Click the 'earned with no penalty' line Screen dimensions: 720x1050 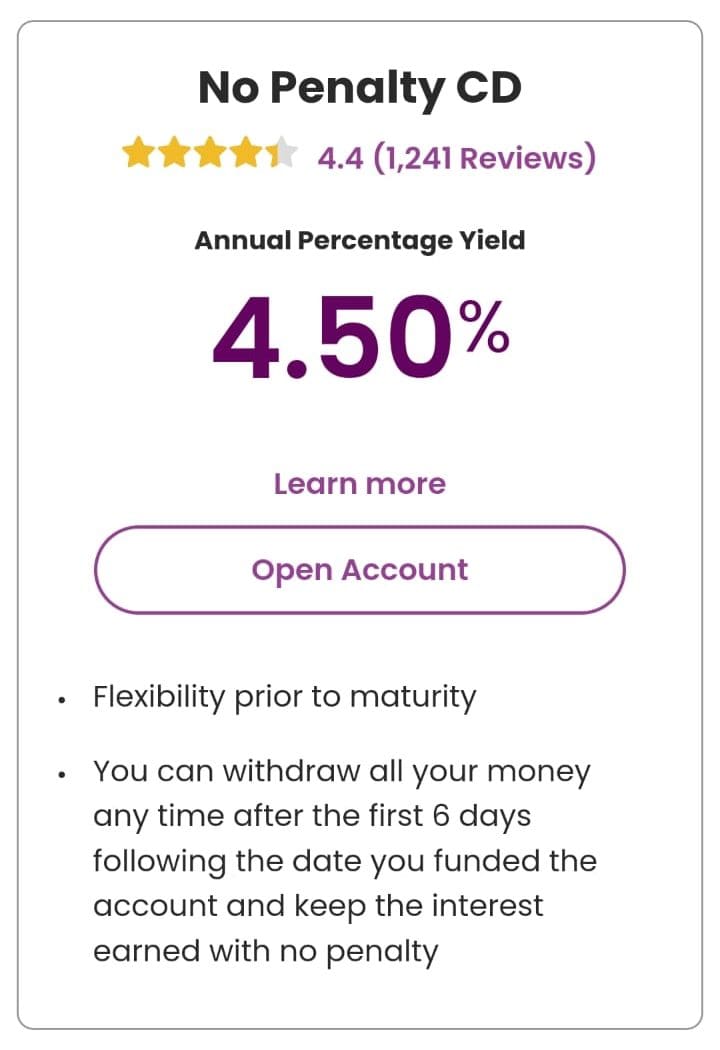pyautogui.click(x=265, y=951)
